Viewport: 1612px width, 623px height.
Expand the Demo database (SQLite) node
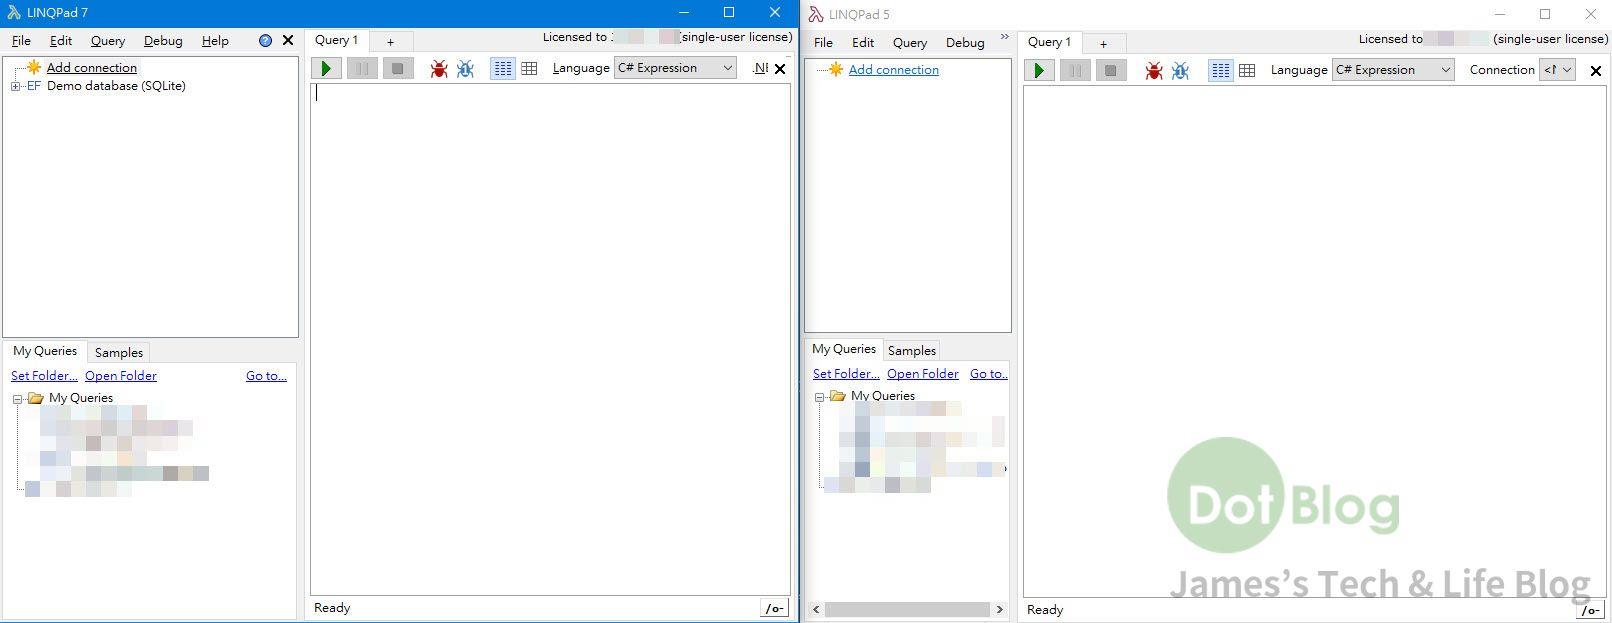tap(15, 86)
